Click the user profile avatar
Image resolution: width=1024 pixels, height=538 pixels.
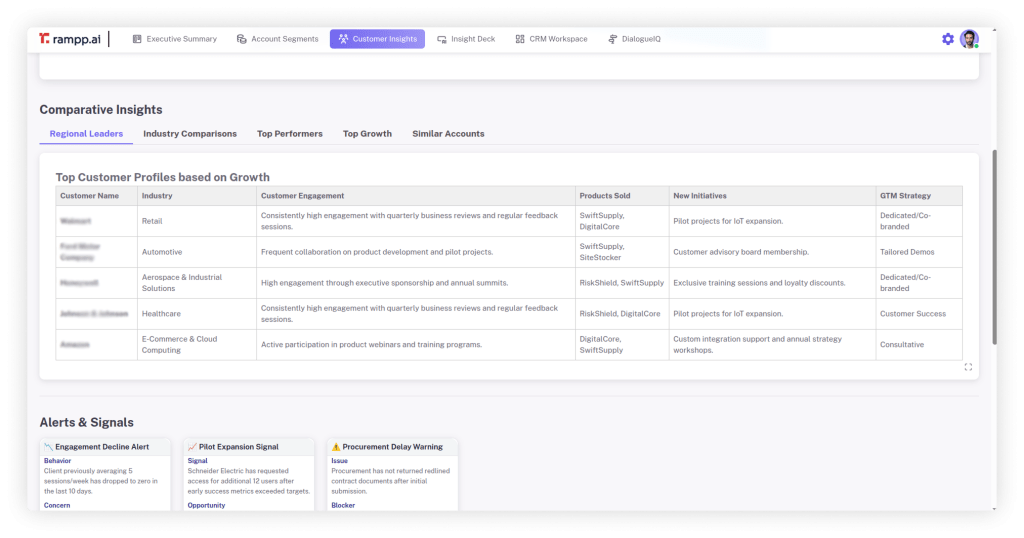tap(969, 39)
